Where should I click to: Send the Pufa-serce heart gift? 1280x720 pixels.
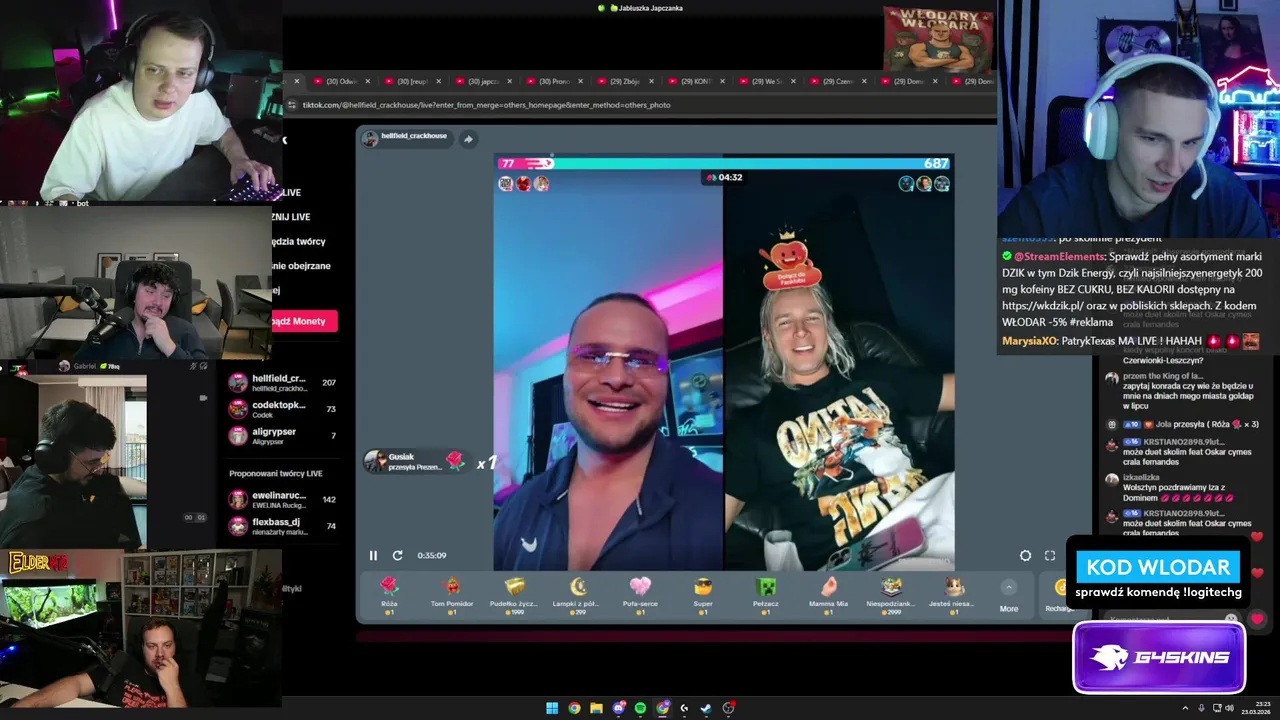click(640, 594)
